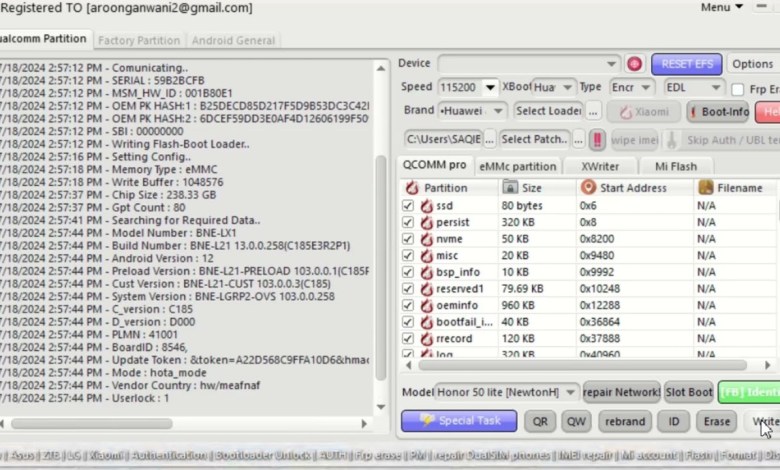Open the Model Honor 50 lite dropdown

(570, 392)
